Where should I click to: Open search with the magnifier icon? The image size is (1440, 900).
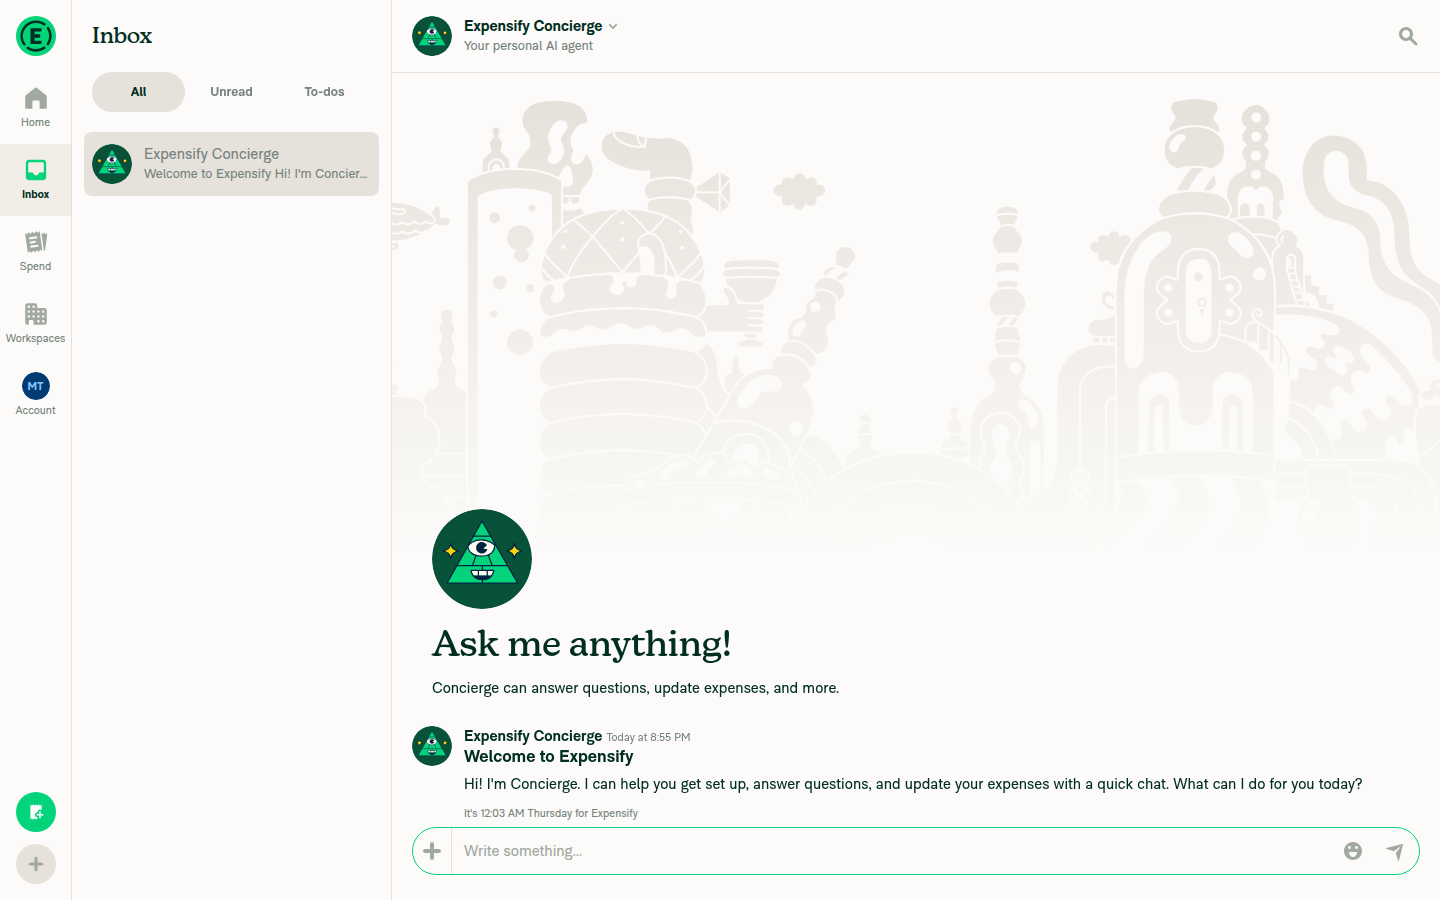[1408, 36]
